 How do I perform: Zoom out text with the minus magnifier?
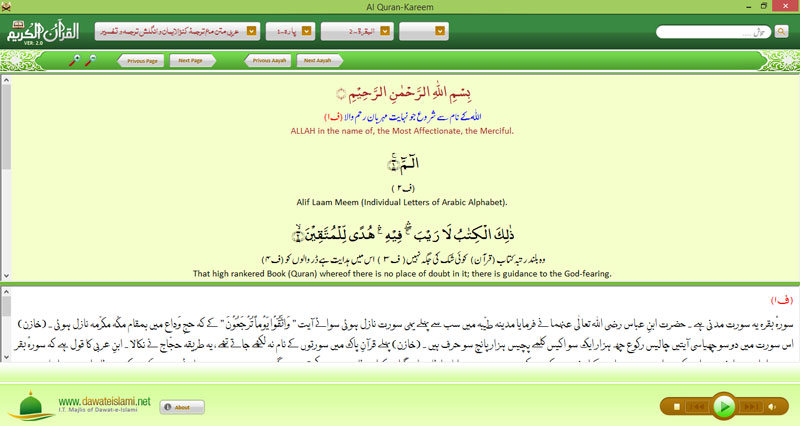(x=90, y=61)
